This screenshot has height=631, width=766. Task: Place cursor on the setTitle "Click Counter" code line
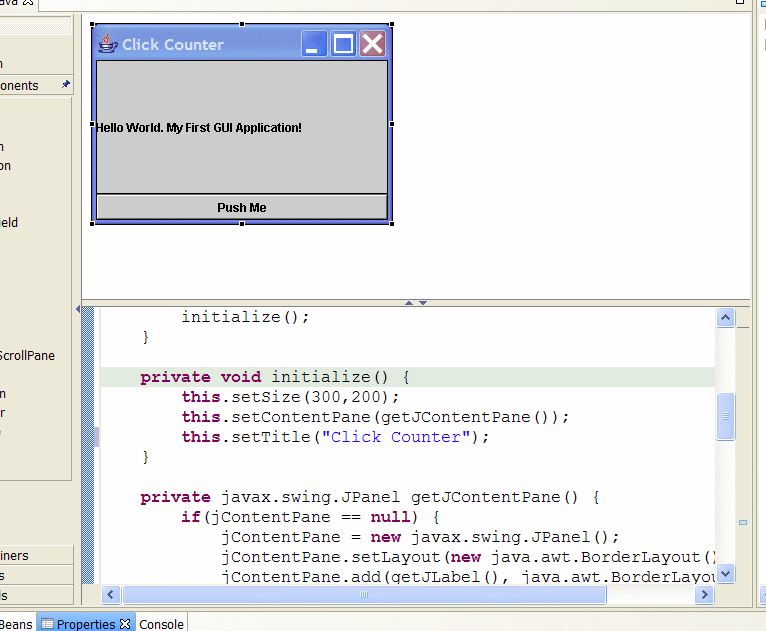[320, 437]
